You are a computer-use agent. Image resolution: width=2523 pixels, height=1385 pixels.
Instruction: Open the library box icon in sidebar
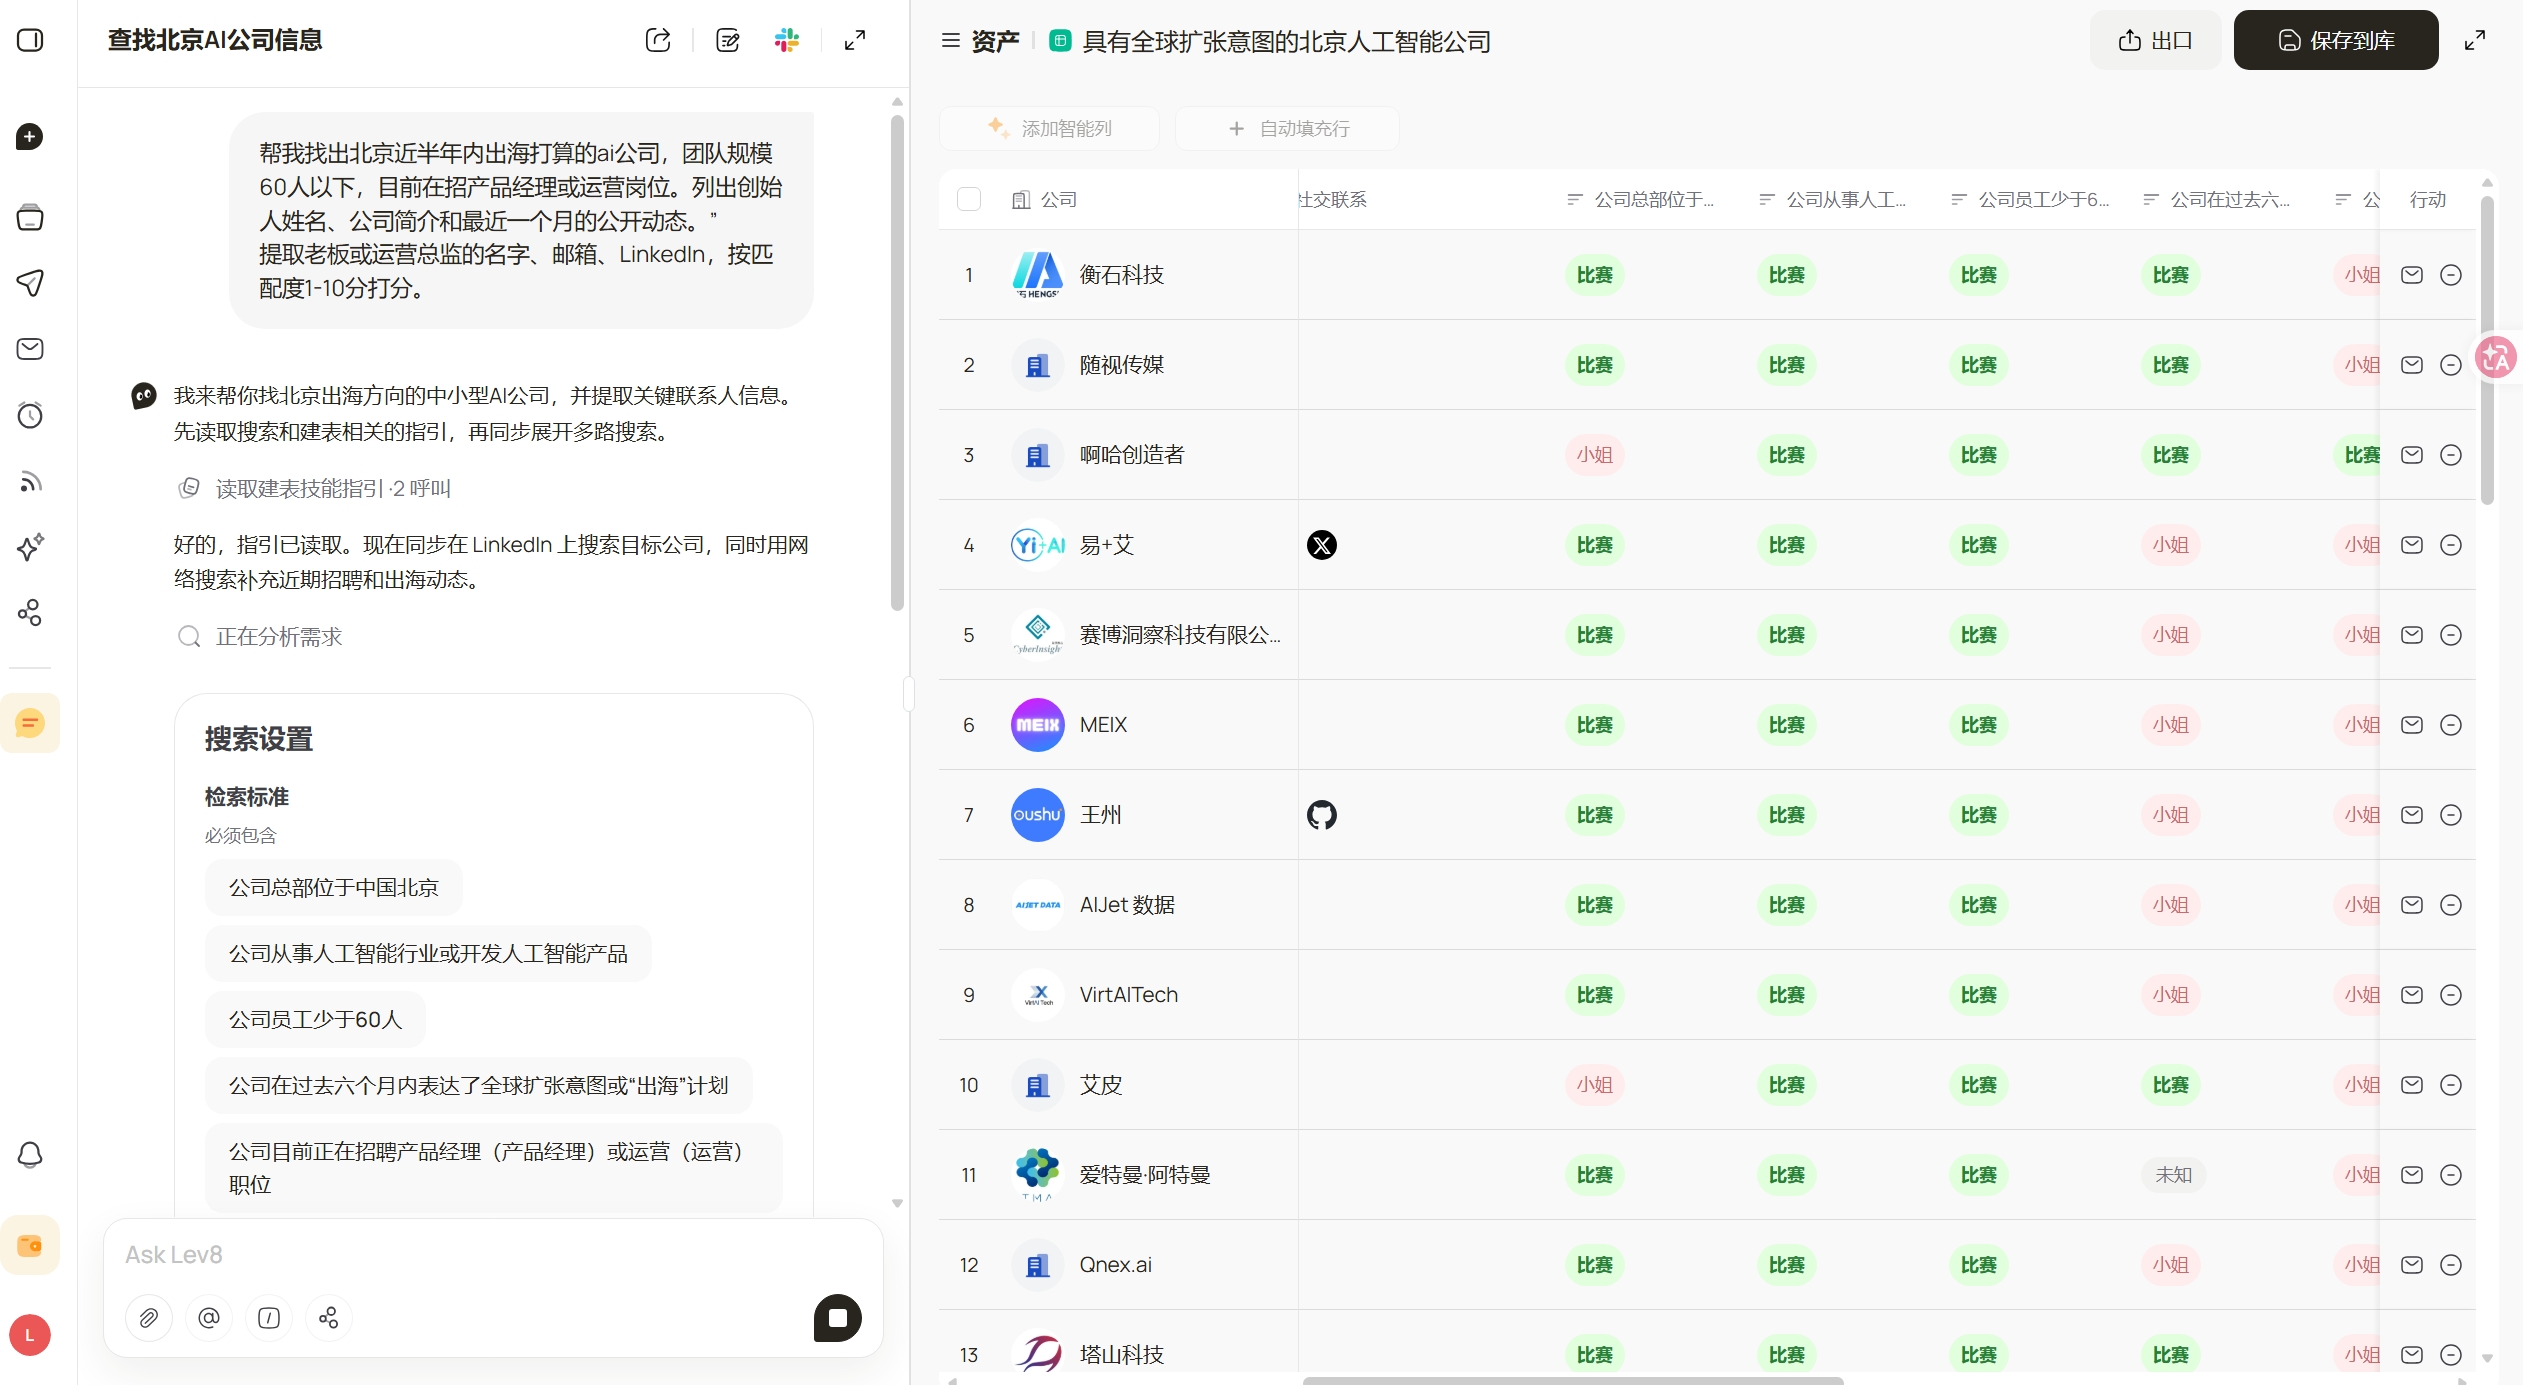(30, 217)
